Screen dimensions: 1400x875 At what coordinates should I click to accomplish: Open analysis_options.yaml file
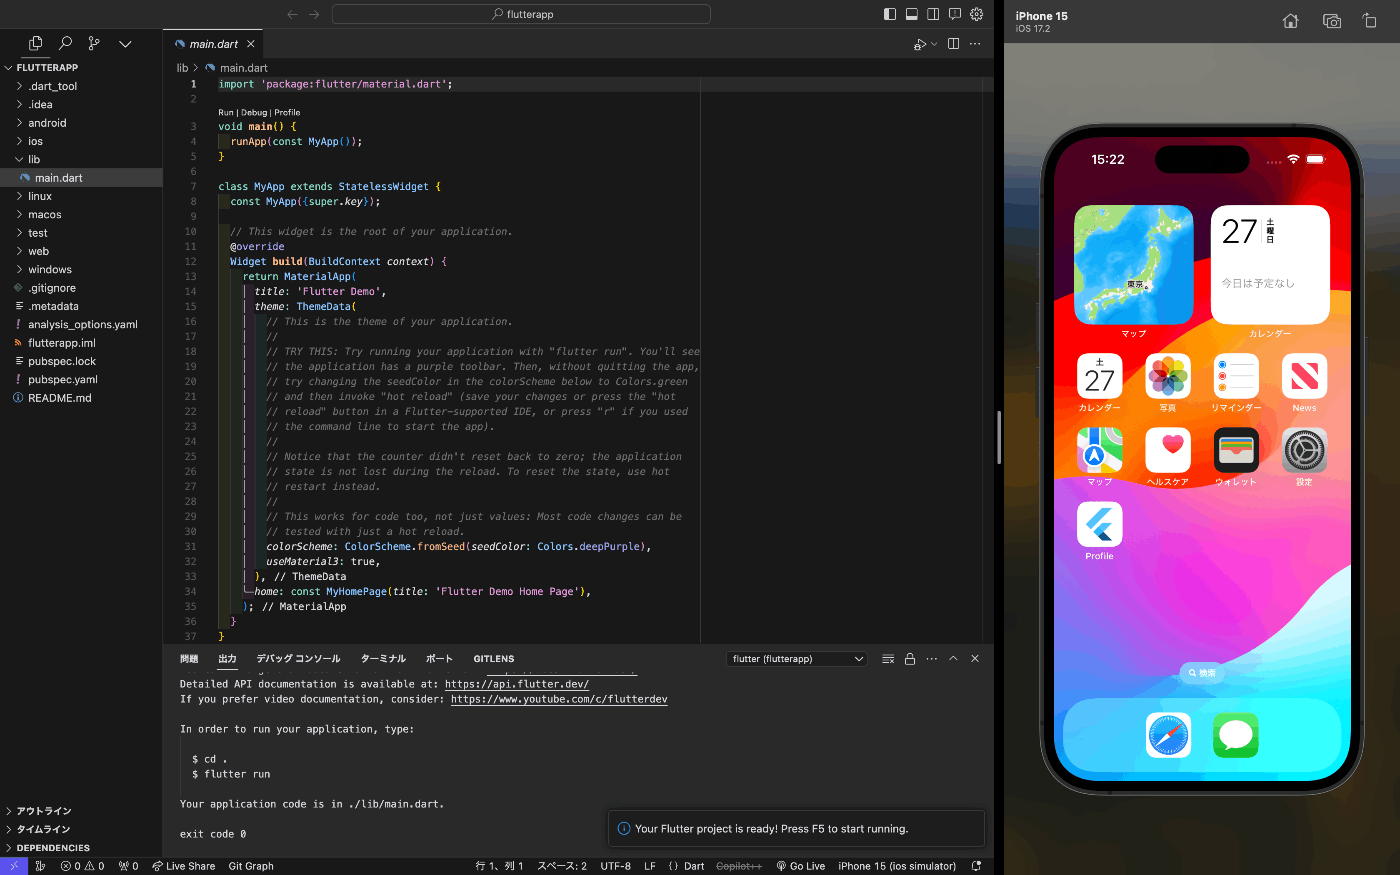tap(81, 324)
